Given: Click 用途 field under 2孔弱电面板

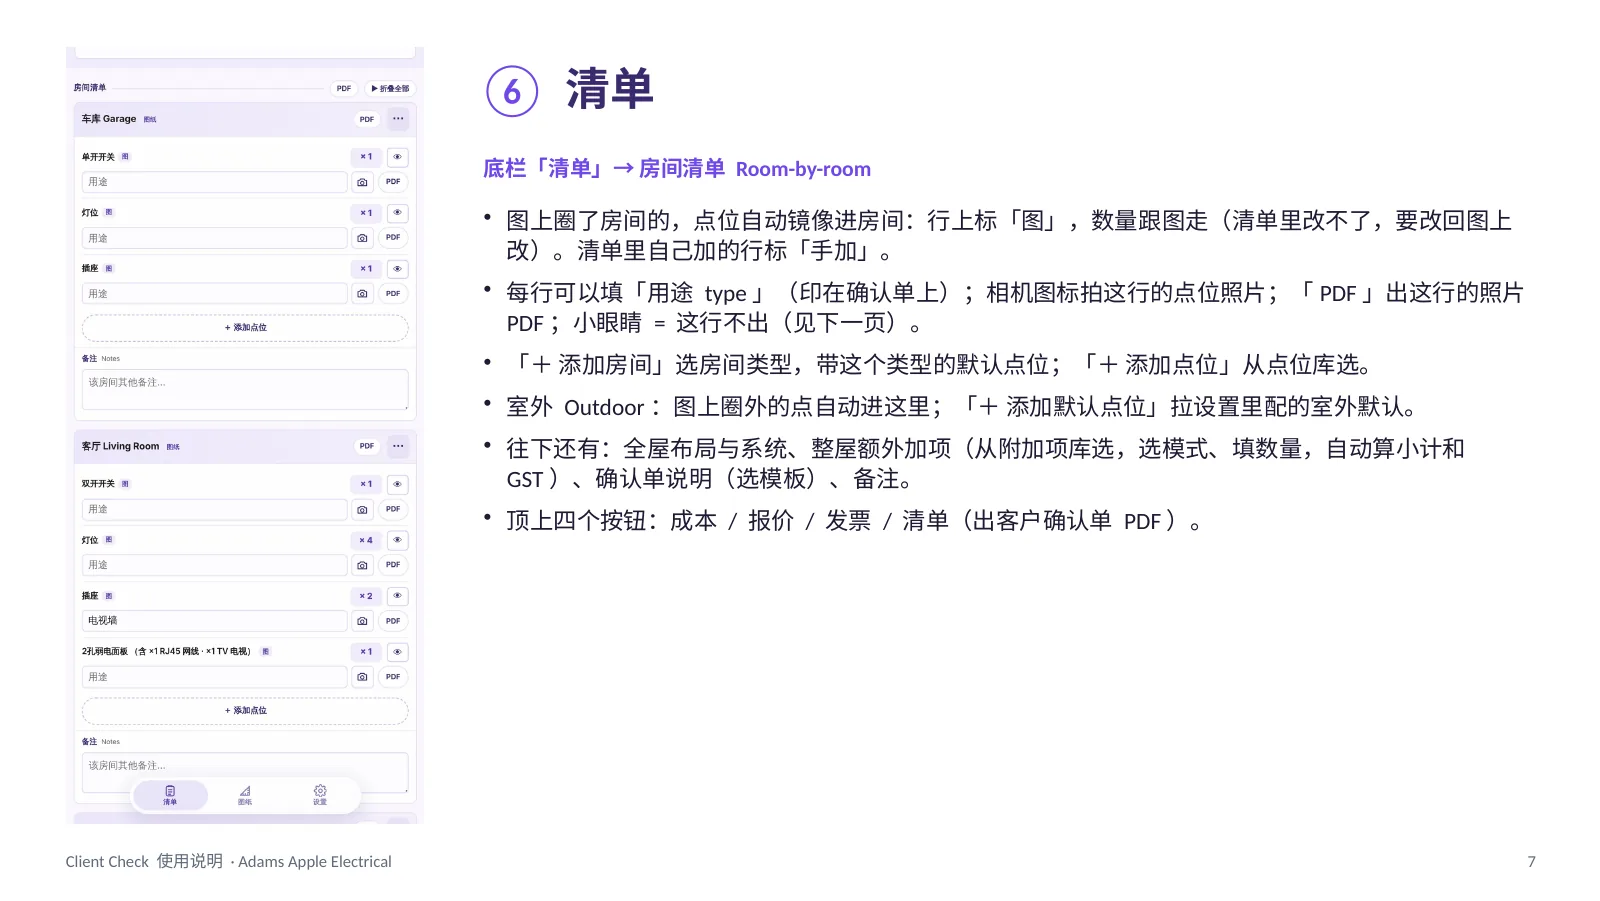Looking at the screenshot, I should tap(214, 677).
